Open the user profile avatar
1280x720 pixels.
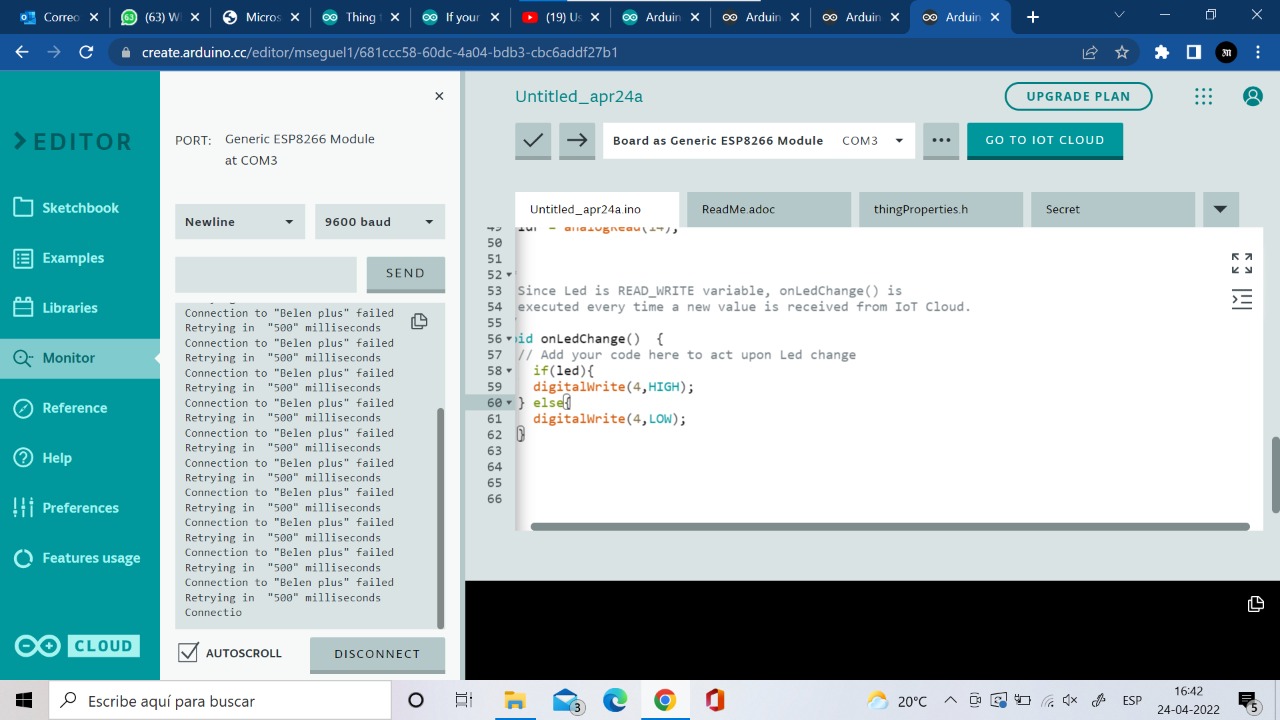pyautogui.click(x=1252, y=96)
